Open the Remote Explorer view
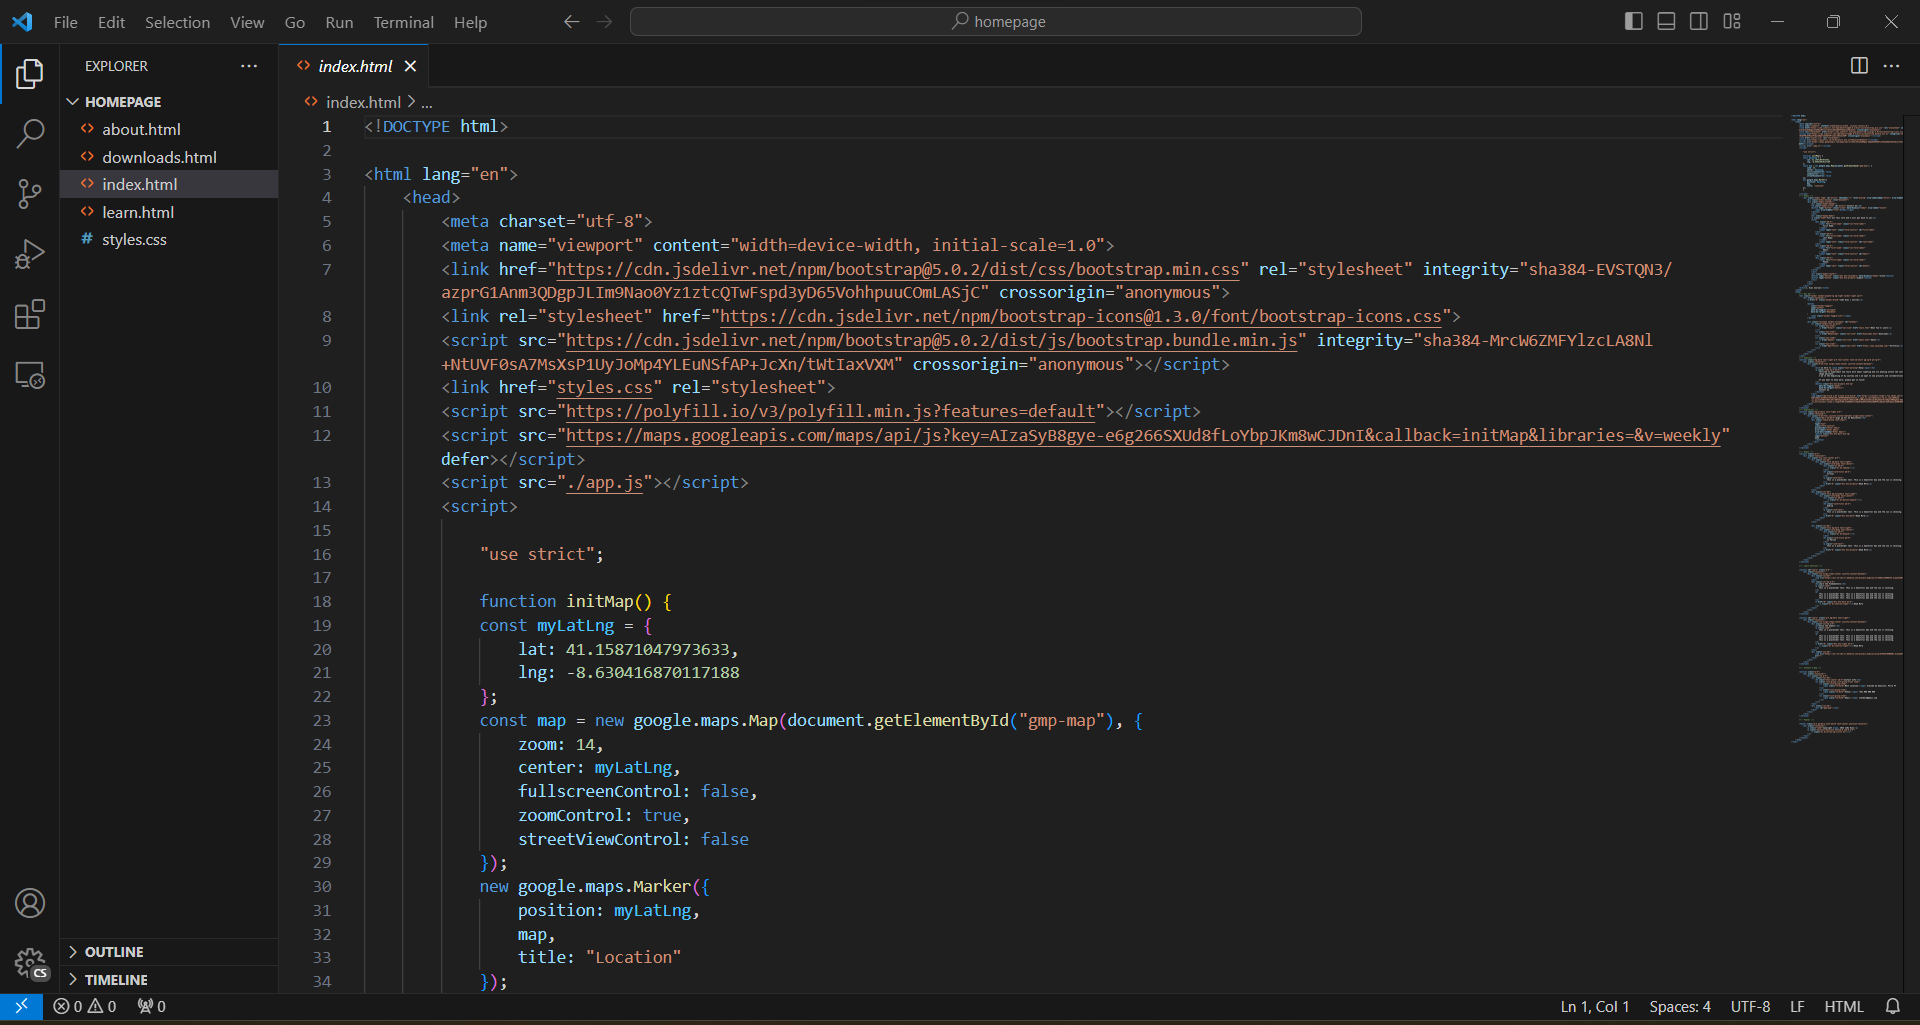 click(x=30, y=375)
